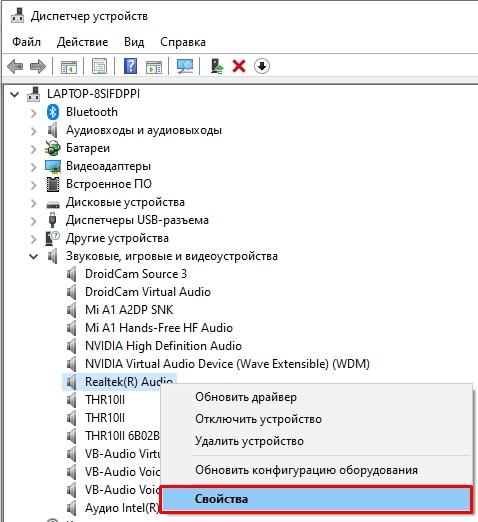The image size is (478, 522).
Task: Select the LAPTOP-8SIFDPPI computer name
Action: point(93,94)
